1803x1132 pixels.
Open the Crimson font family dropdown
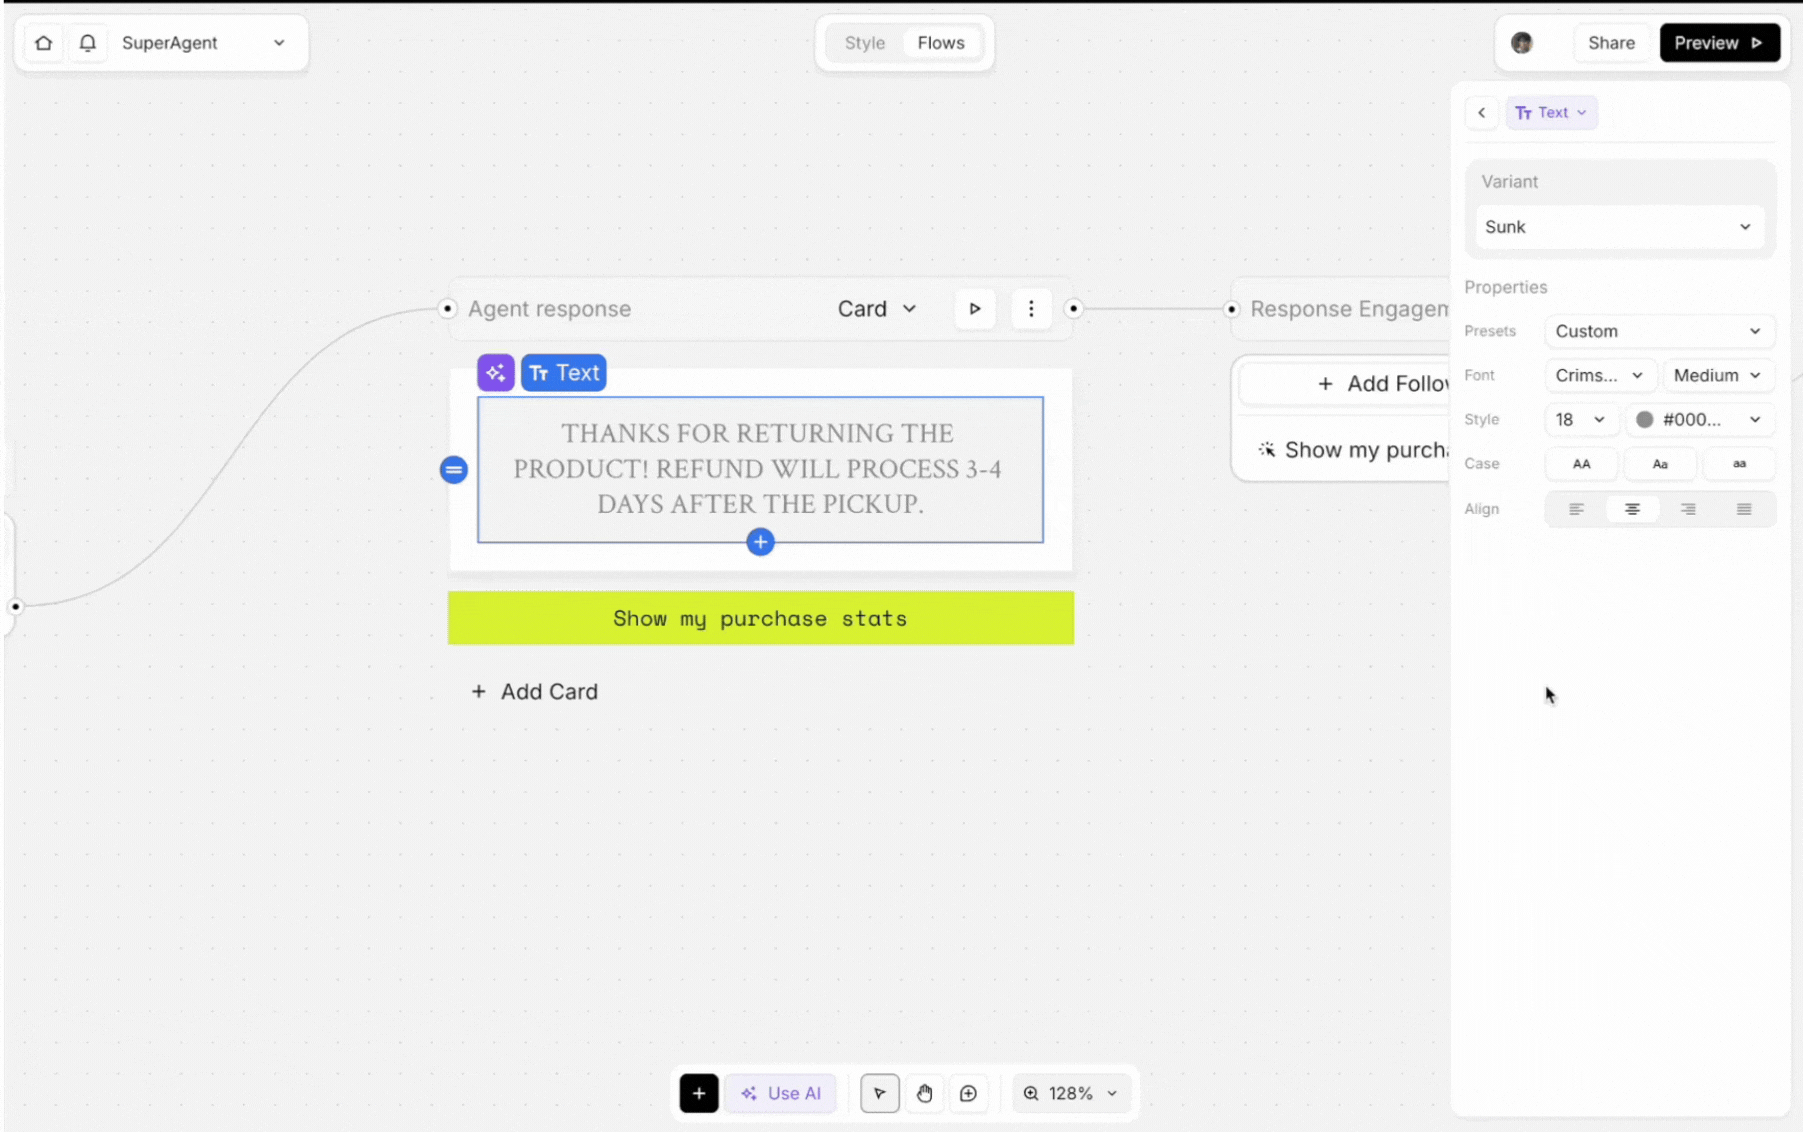pos(1599,375)
